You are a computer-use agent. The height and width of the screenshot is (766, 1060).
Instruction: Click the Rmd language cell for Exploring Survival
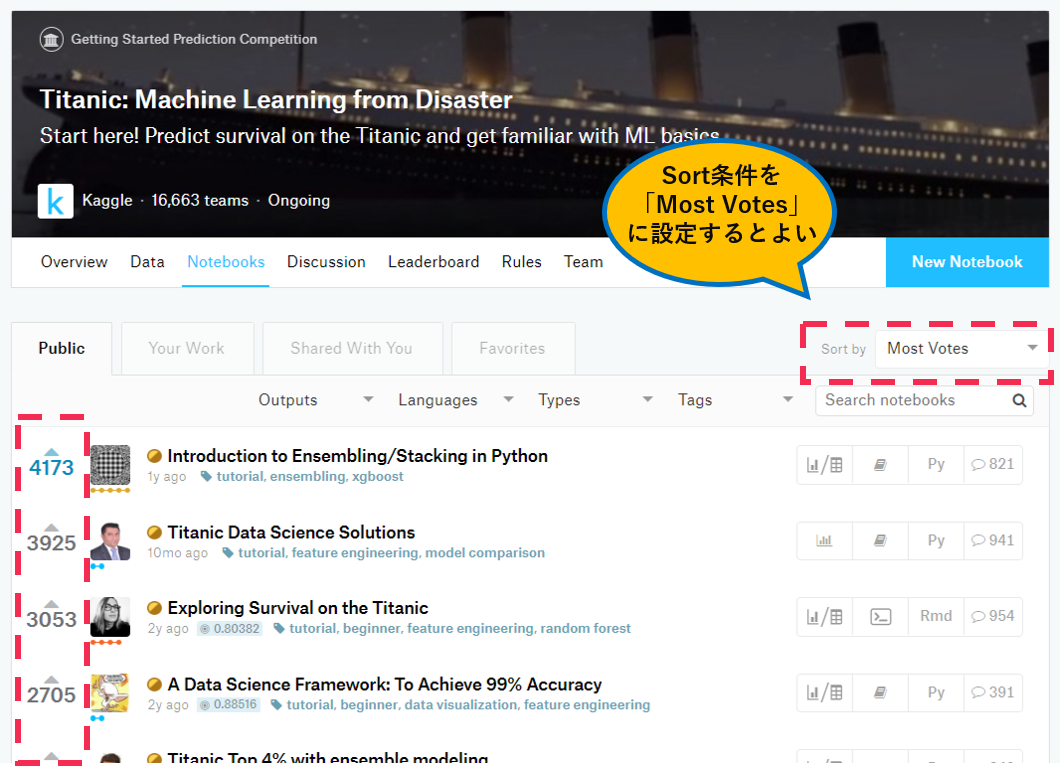tap(936, 617)
